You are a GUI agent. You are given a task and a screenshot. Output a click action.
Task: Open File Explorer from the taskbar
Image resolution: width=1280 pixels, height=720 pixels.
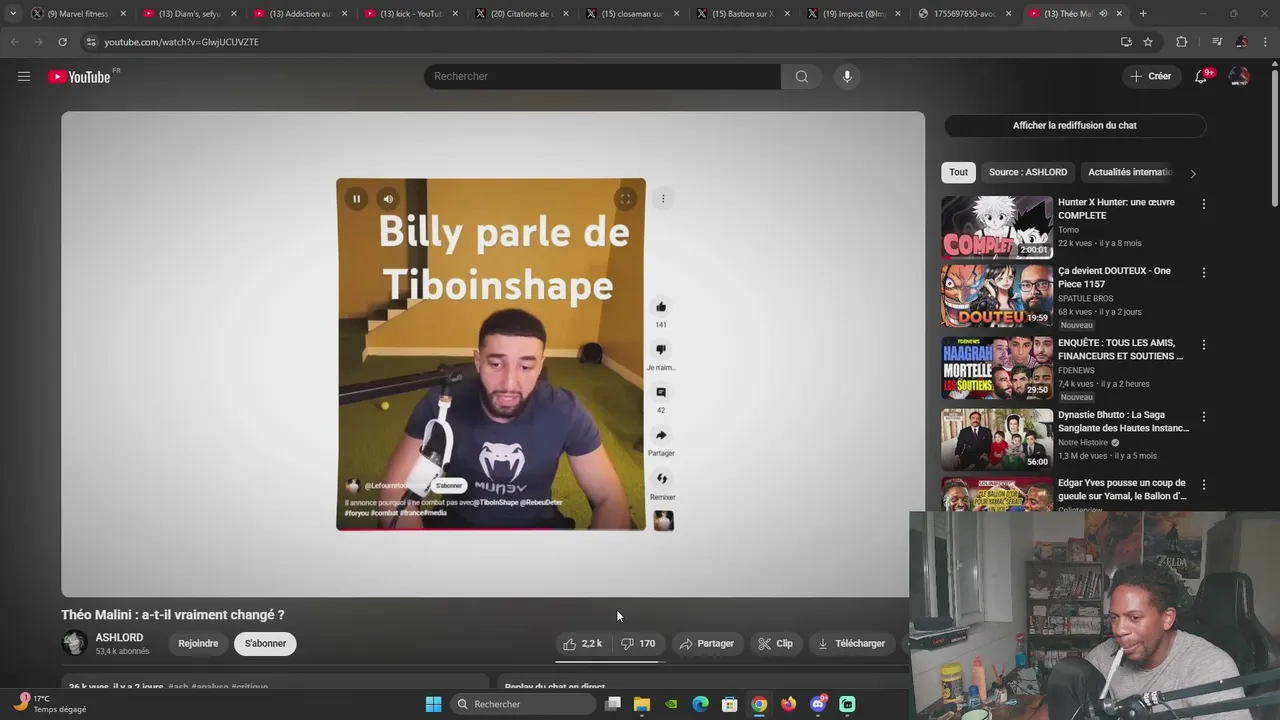pyautogui.click(x=642, y=704)
